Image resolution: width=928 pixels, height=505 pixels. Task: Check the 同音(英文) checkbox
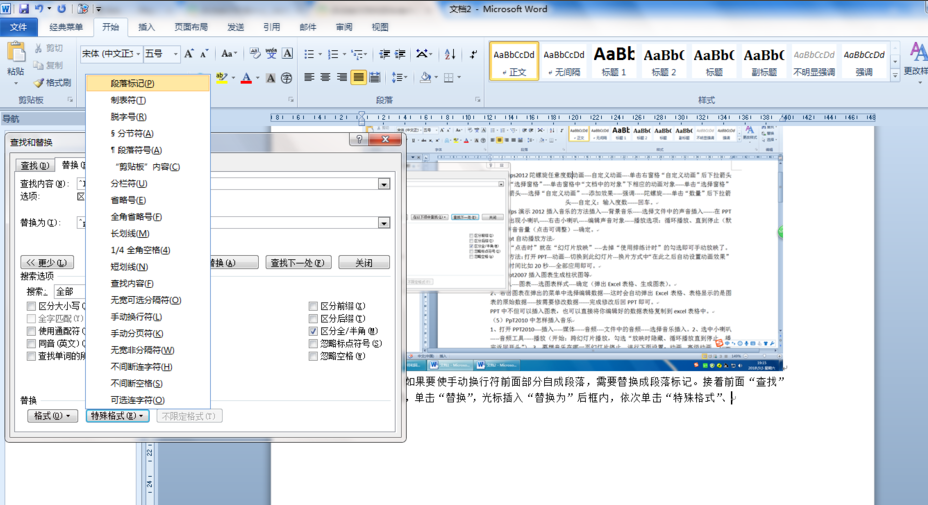31,343
